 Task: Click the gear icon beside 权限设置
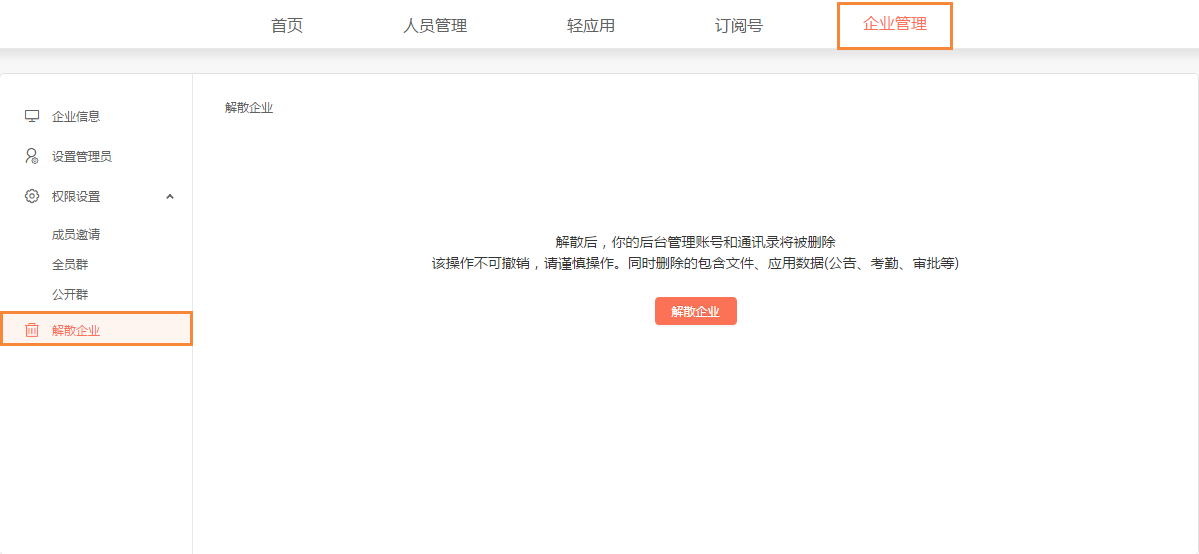pos(32,196)
